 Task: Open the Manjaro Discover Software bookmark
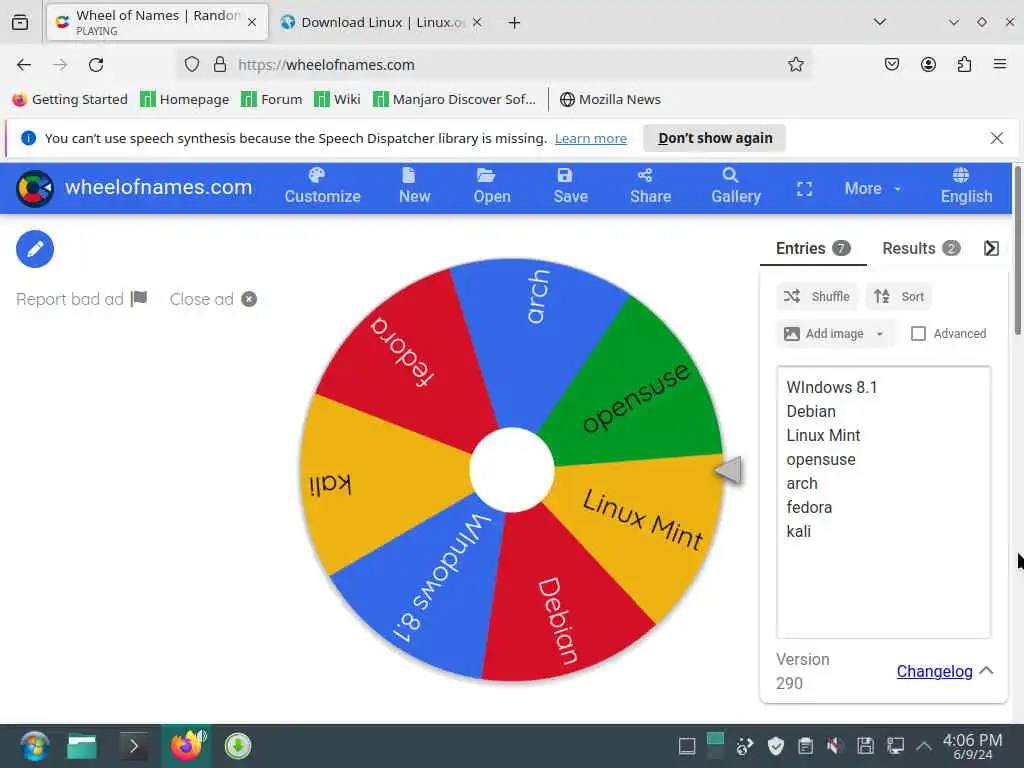(455, 99)
